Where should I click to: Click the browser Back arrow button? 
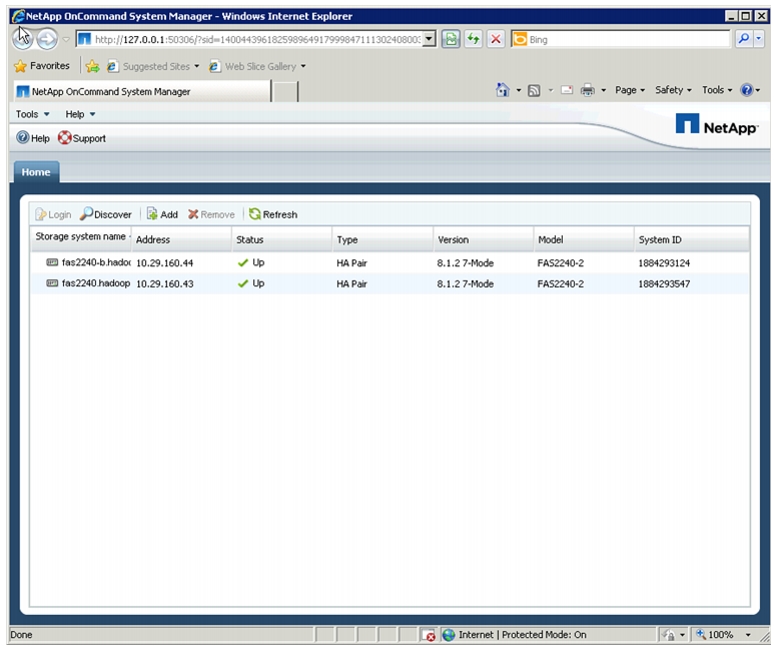pyautogui.click(x=23, y=38)
